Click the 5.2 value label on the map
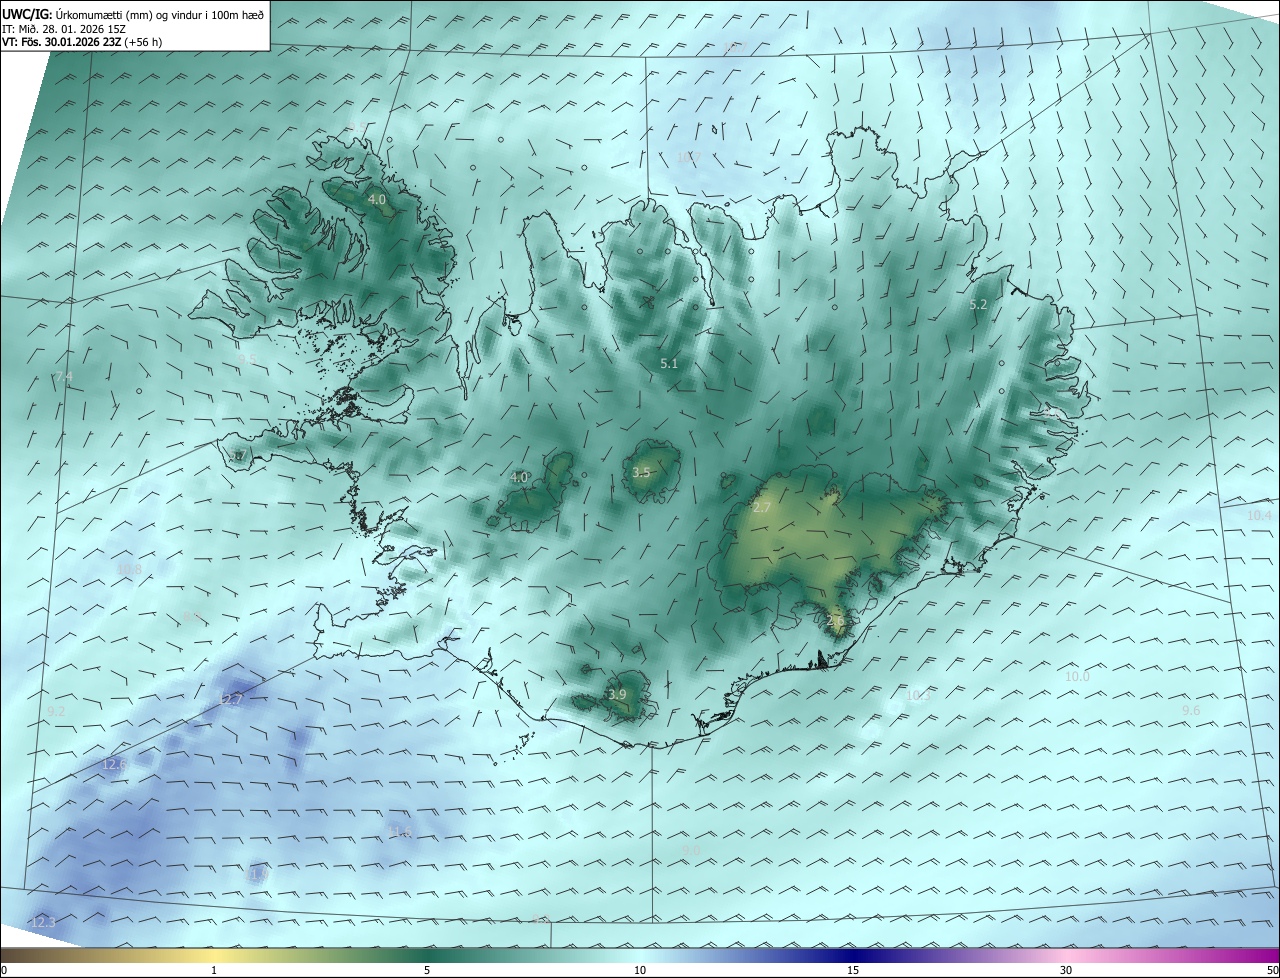This screenshot has width=1280, height=978. click(x=978, y=304)
